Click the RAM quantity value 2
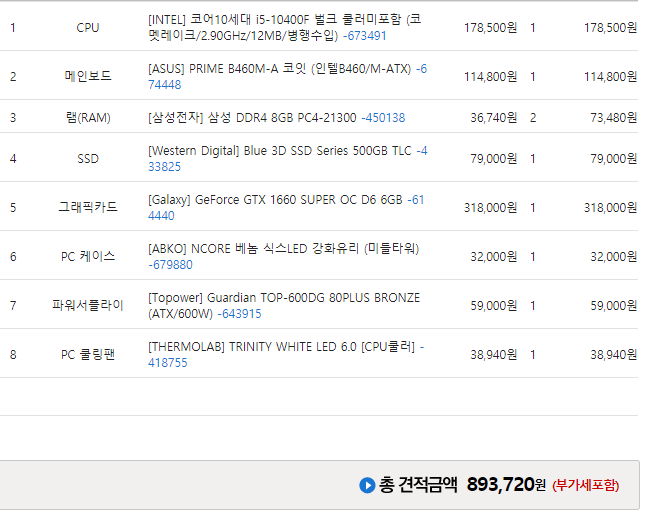This screenshot has width=647, height=519. (533, 118)
